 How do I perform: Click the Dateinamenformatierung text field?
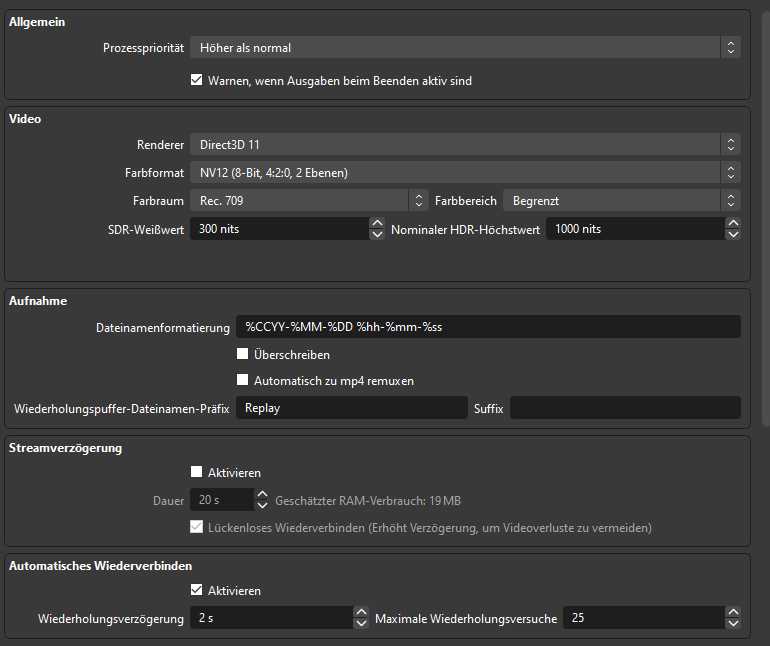(487, 327)
